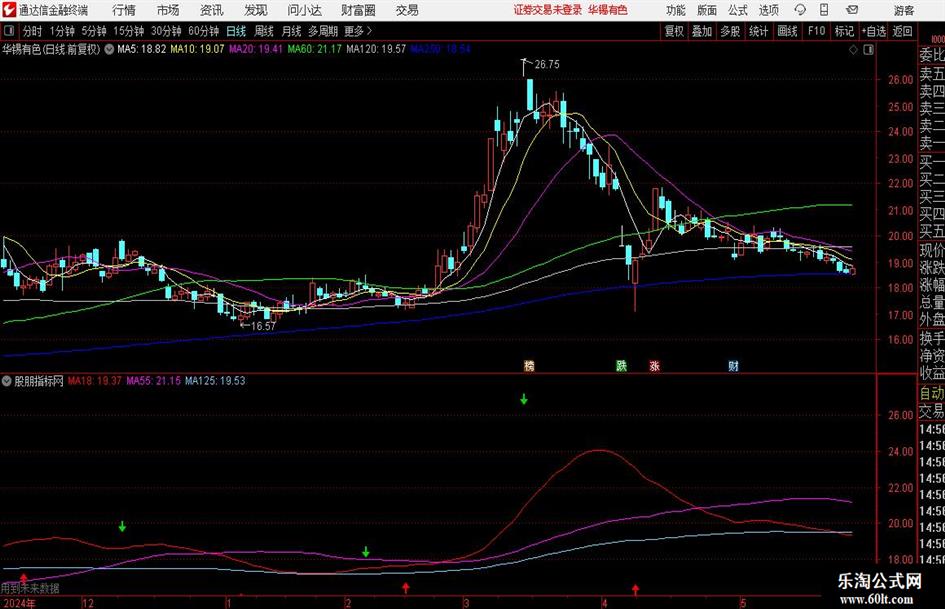Click the MA60: 21.17 label
The image size is (945, 609).
point(315,49)
